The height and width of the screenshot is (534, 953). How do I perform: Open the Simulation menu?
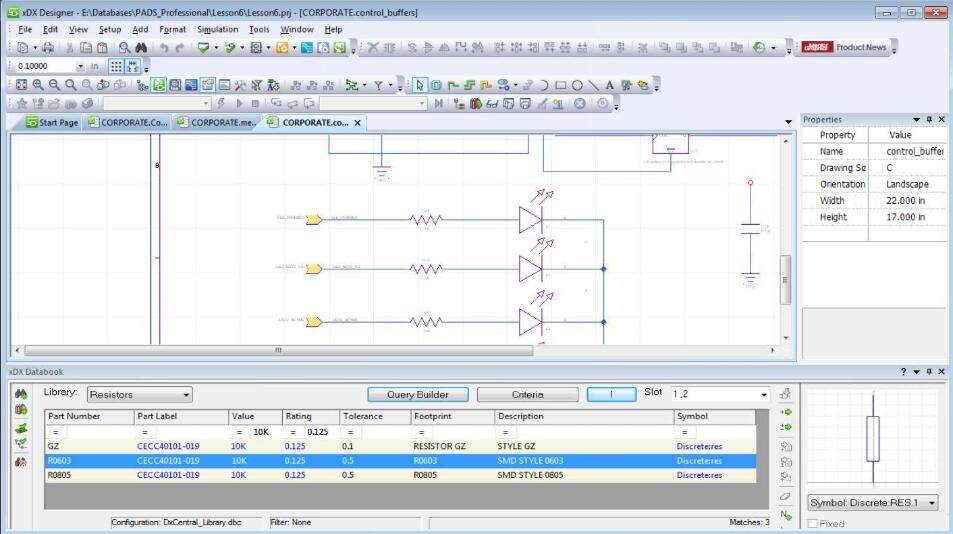pyautogui.click(x=218, y=29)
